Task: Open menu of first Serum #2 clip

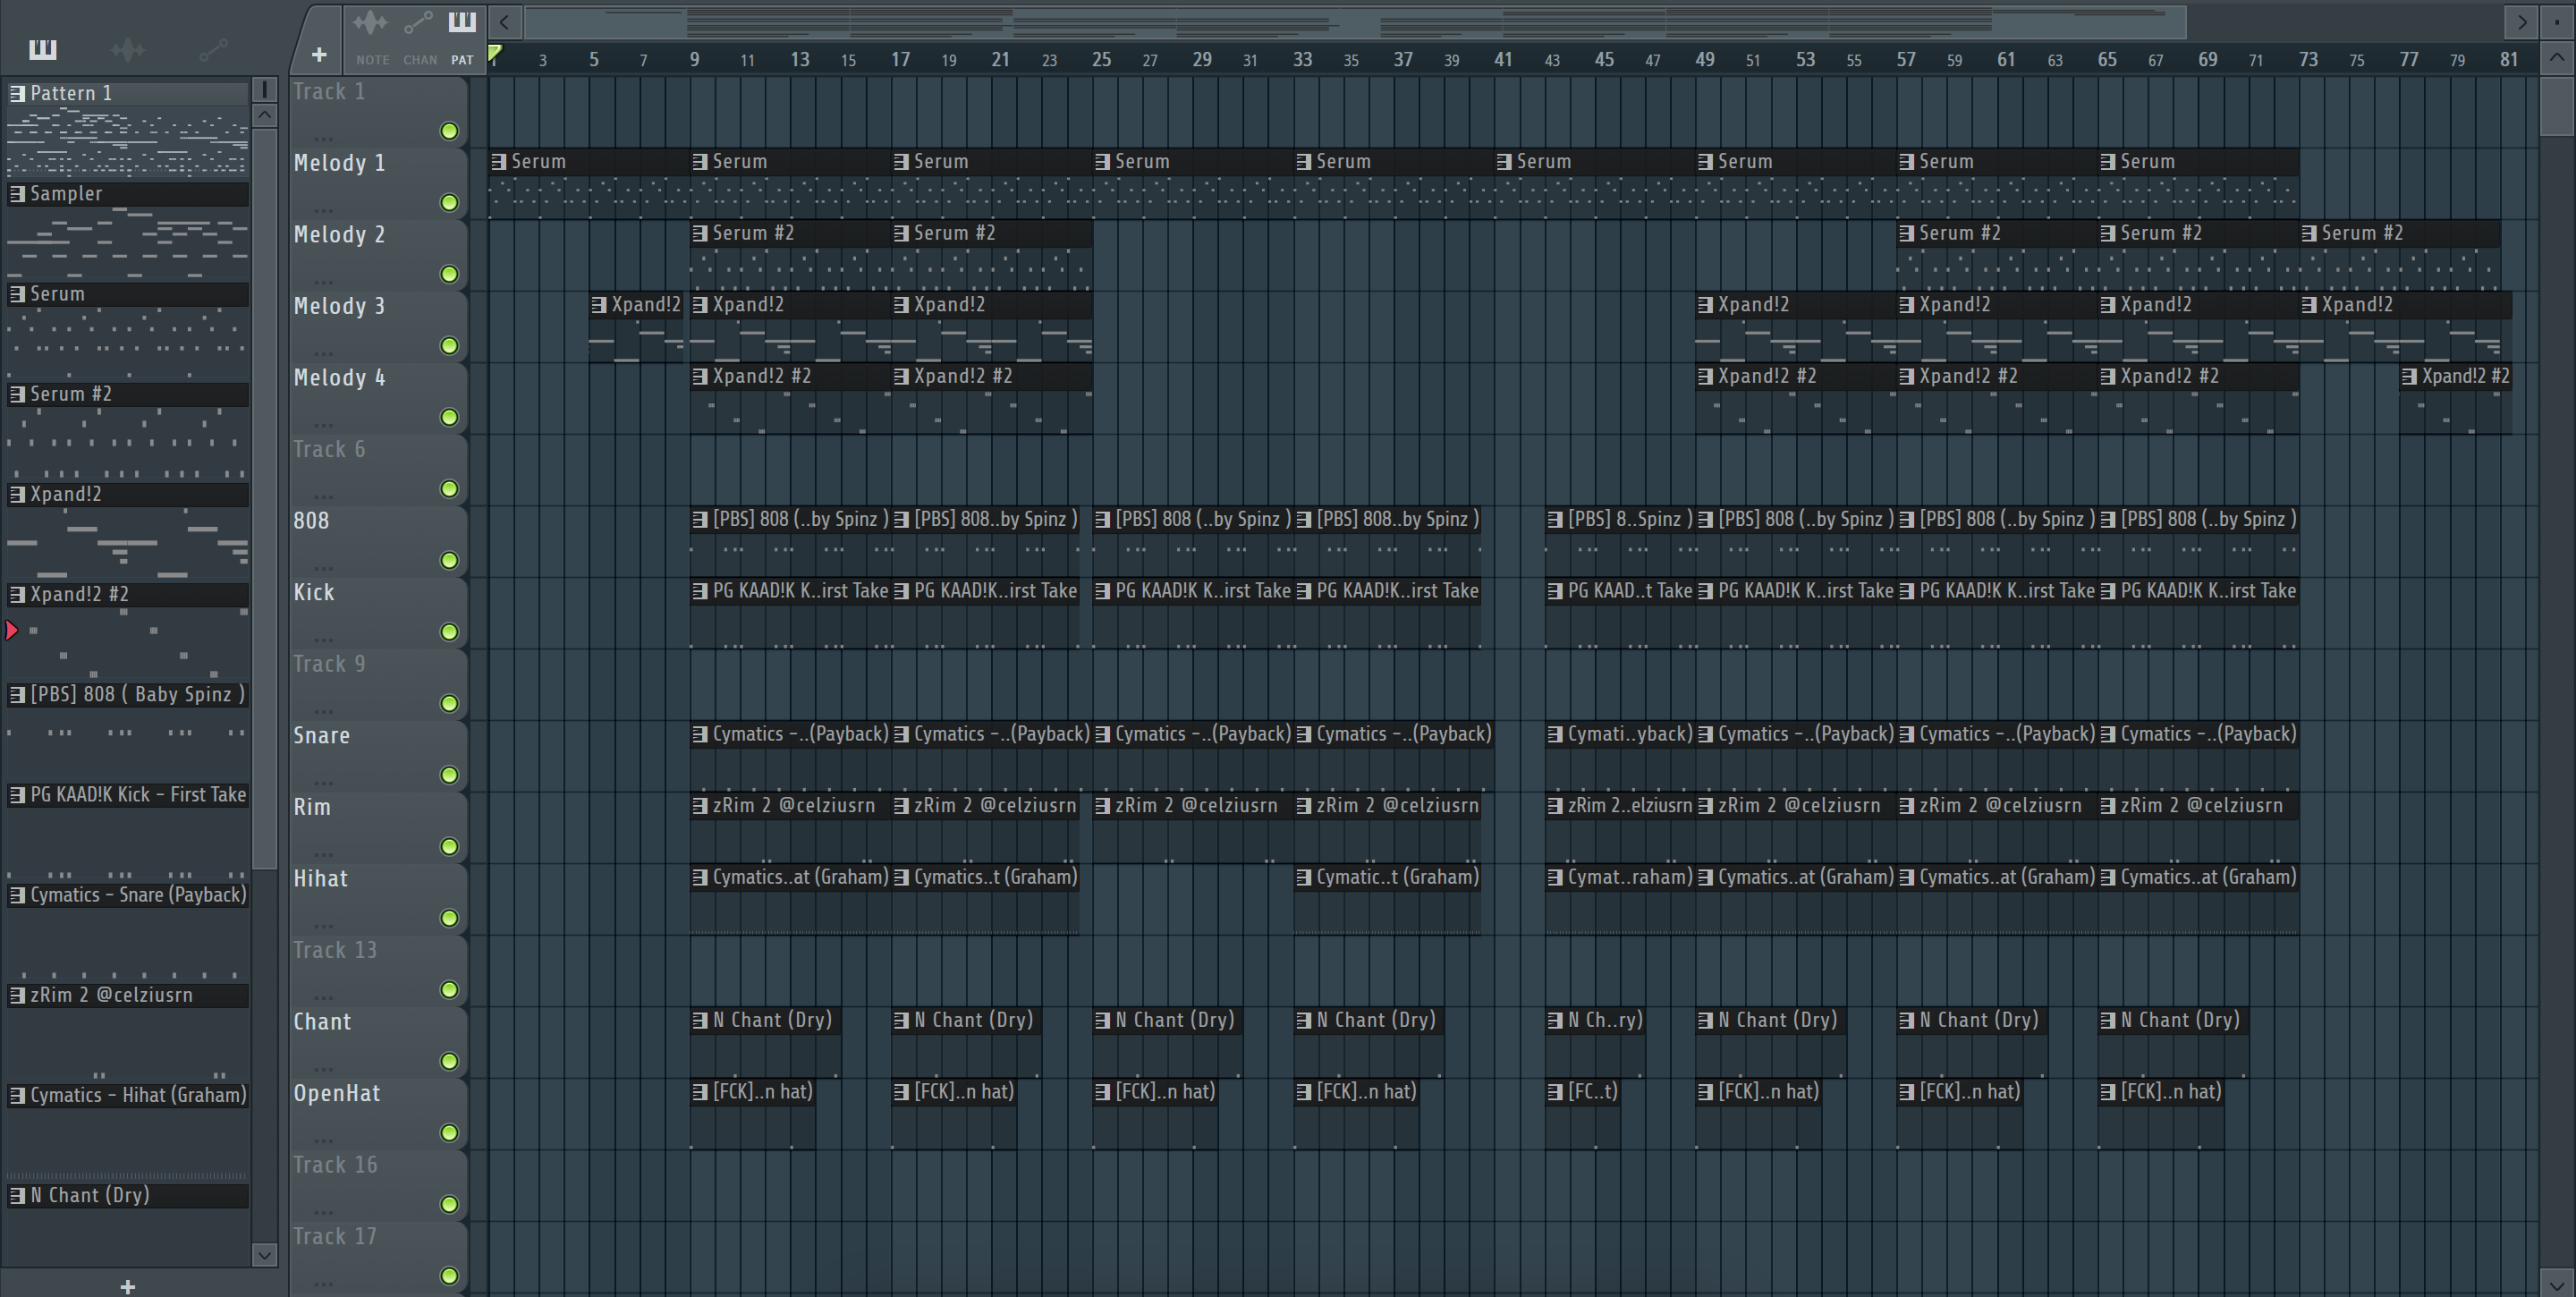Action: pos(700,233)
